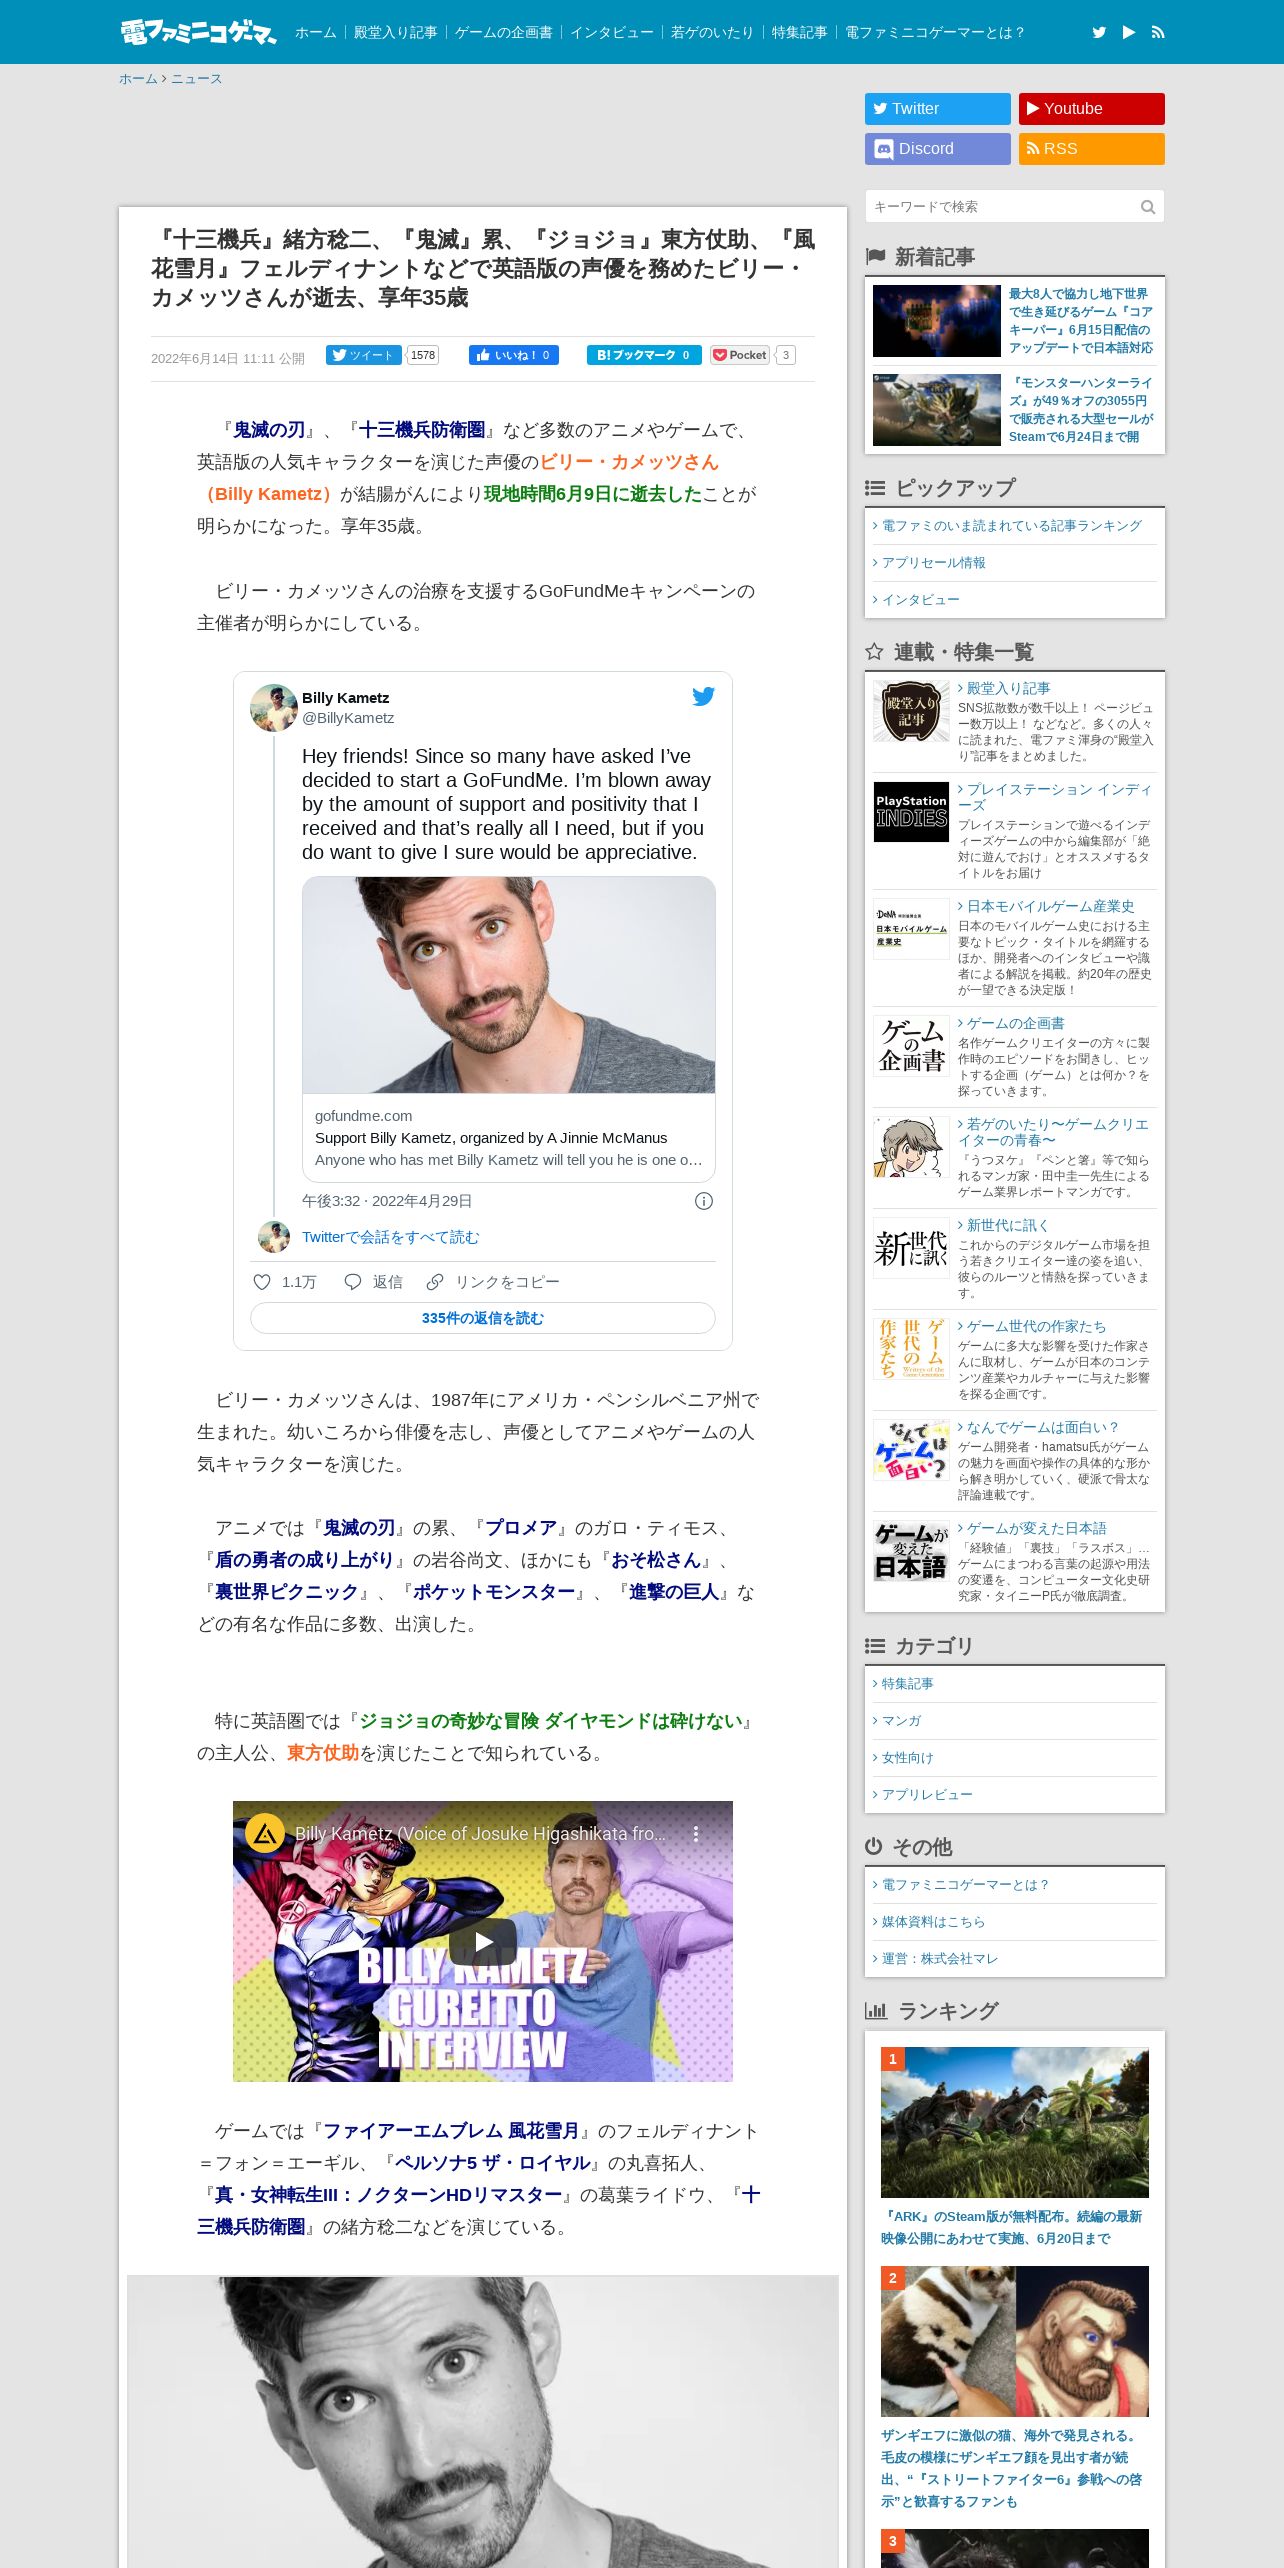This screenshot has height=2568, width=1284.
Task: Open 電ファミのいま読まれている記事ランキング link
Action: click(1011, 526)
